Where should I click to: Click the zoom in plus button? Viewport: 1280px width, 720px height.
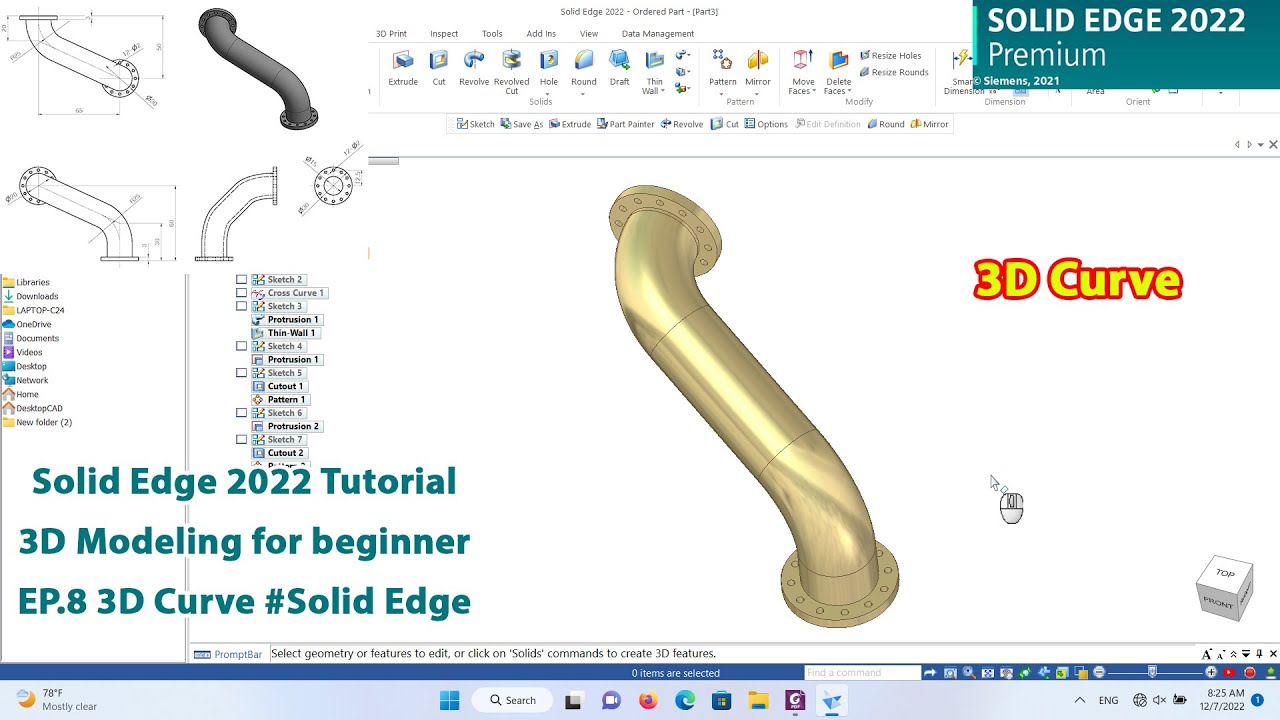(1211, 673)
